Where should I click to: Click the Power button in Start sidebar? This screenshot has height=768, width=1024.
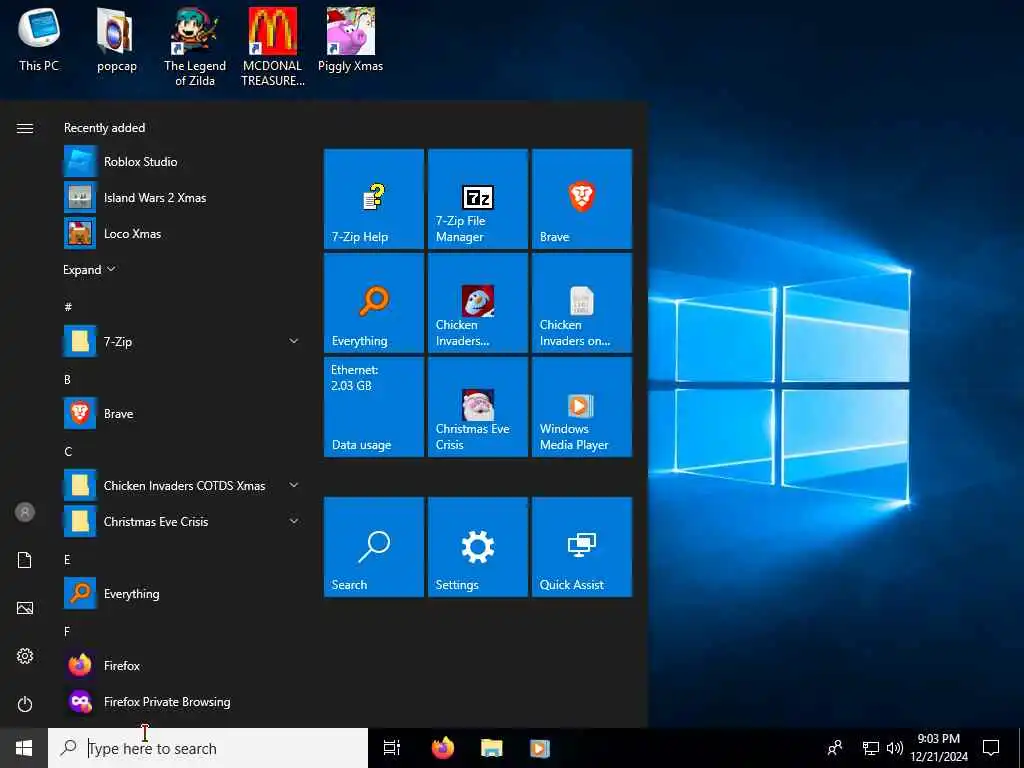25,704
